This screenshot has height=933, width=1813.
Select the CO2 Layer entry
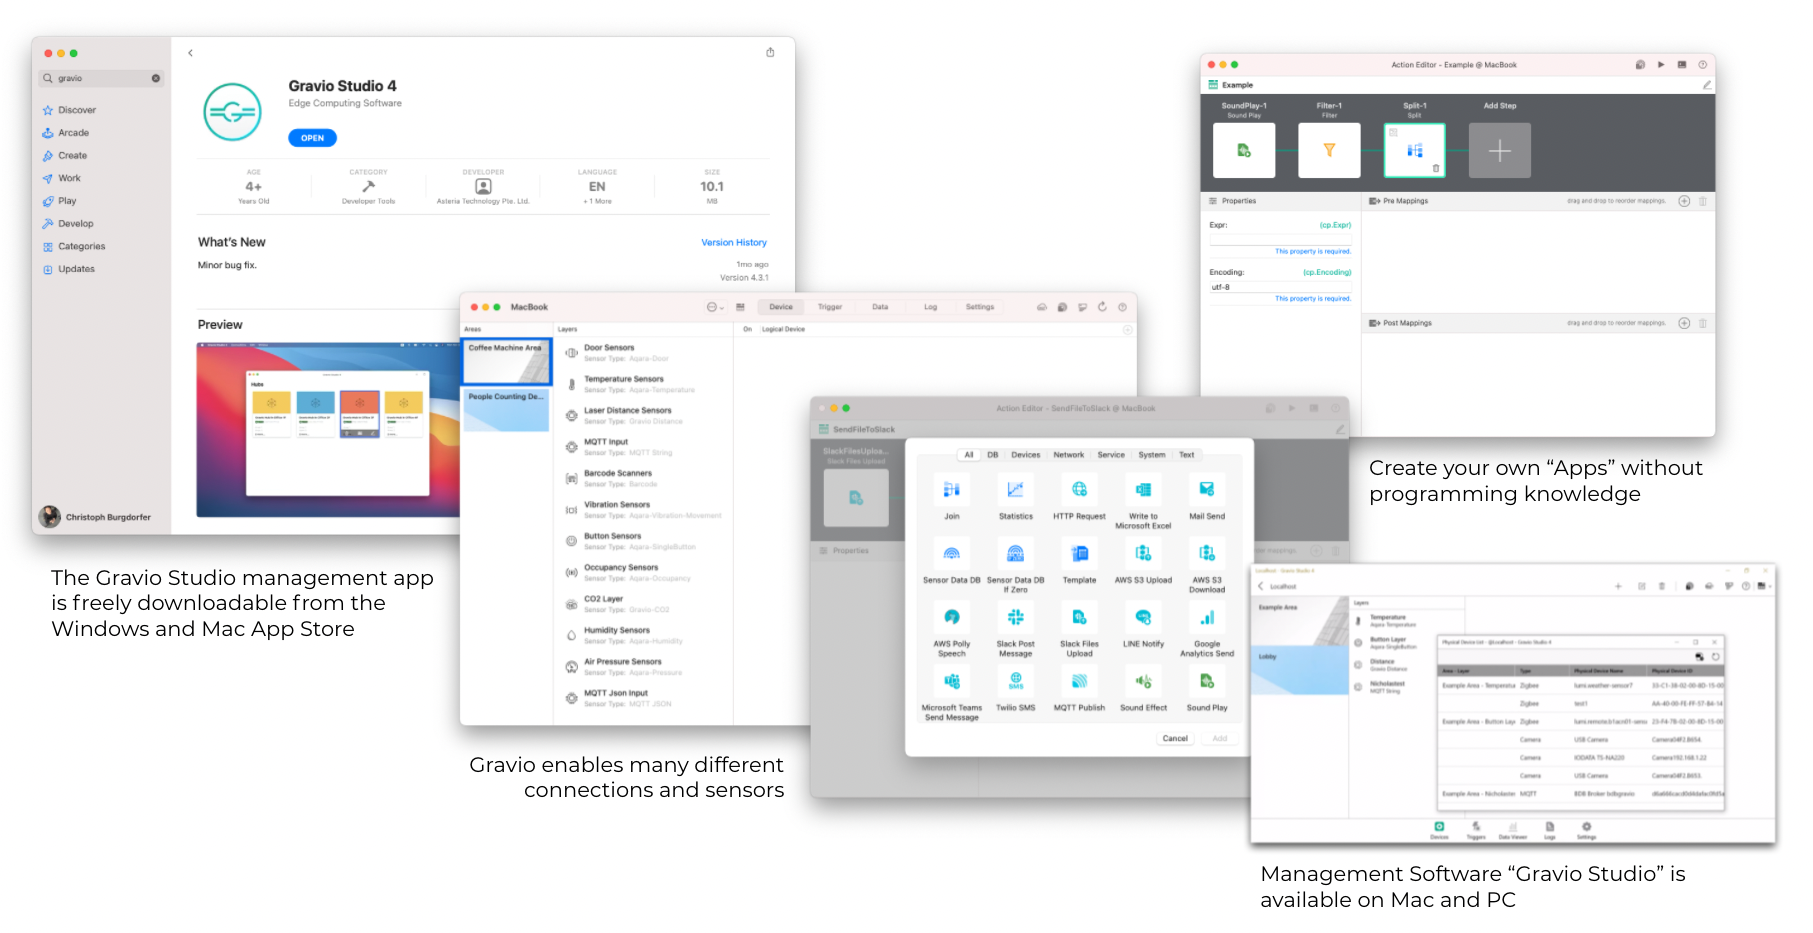coord(644,604)
